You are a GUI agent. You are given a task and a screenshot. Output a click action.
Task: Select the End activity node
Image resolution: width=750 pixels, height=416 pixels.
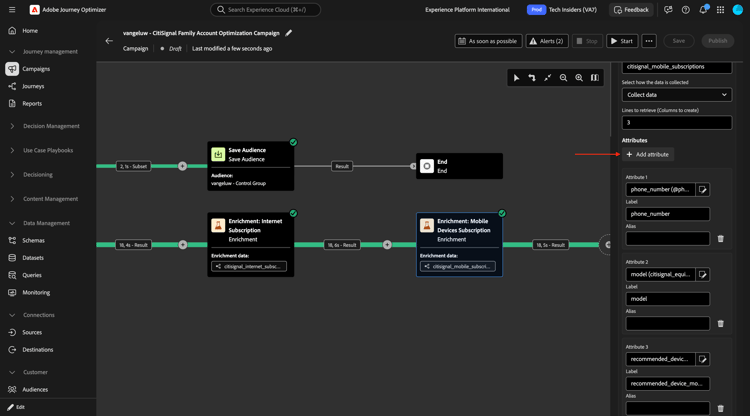click(459, 166)
